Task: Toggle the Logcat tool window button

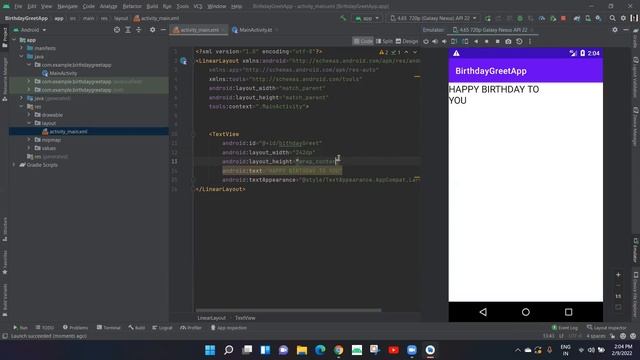Action: click(x=162, y=328)
